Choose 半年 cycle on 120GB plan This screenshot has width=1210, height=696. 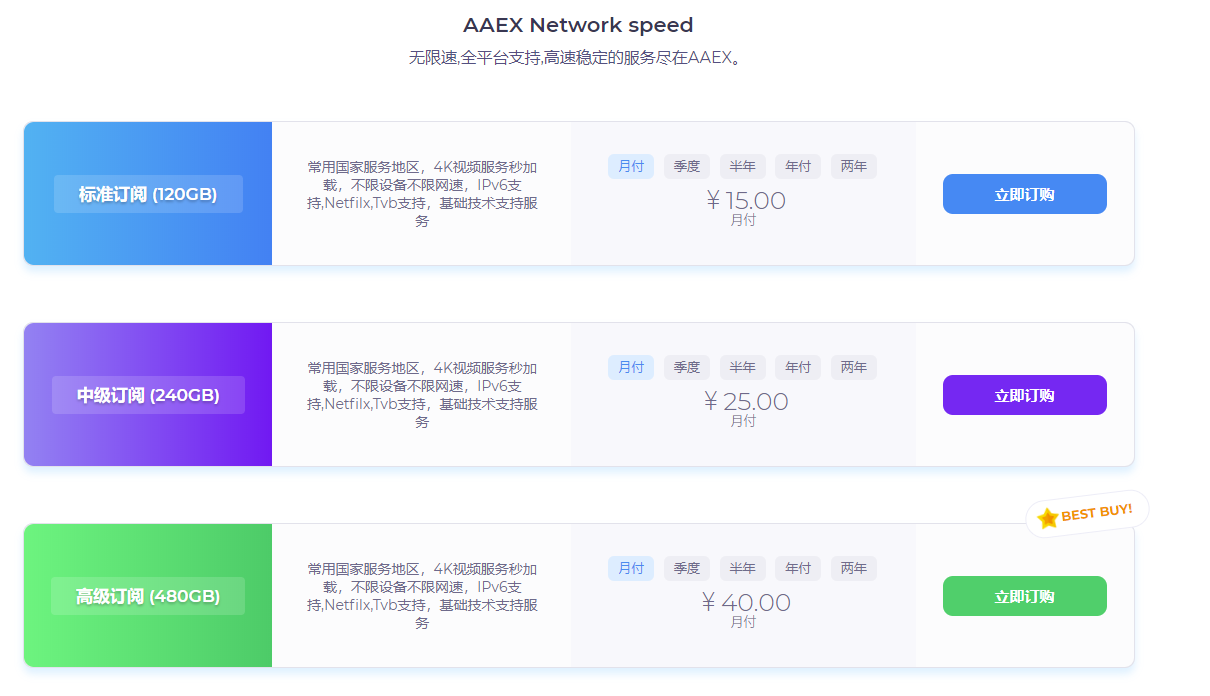pyautogui.click(x=742, y=166)
